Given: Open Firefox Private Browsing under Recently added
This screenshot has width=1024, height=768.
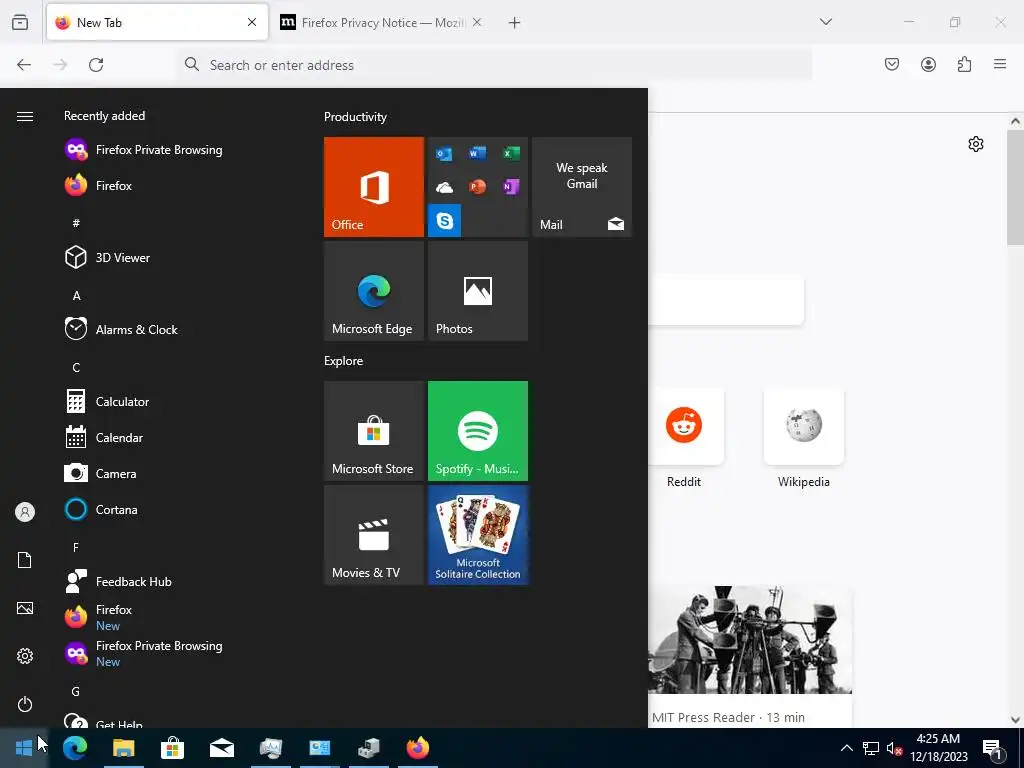Looking at the screenshot, I should 144,150.
